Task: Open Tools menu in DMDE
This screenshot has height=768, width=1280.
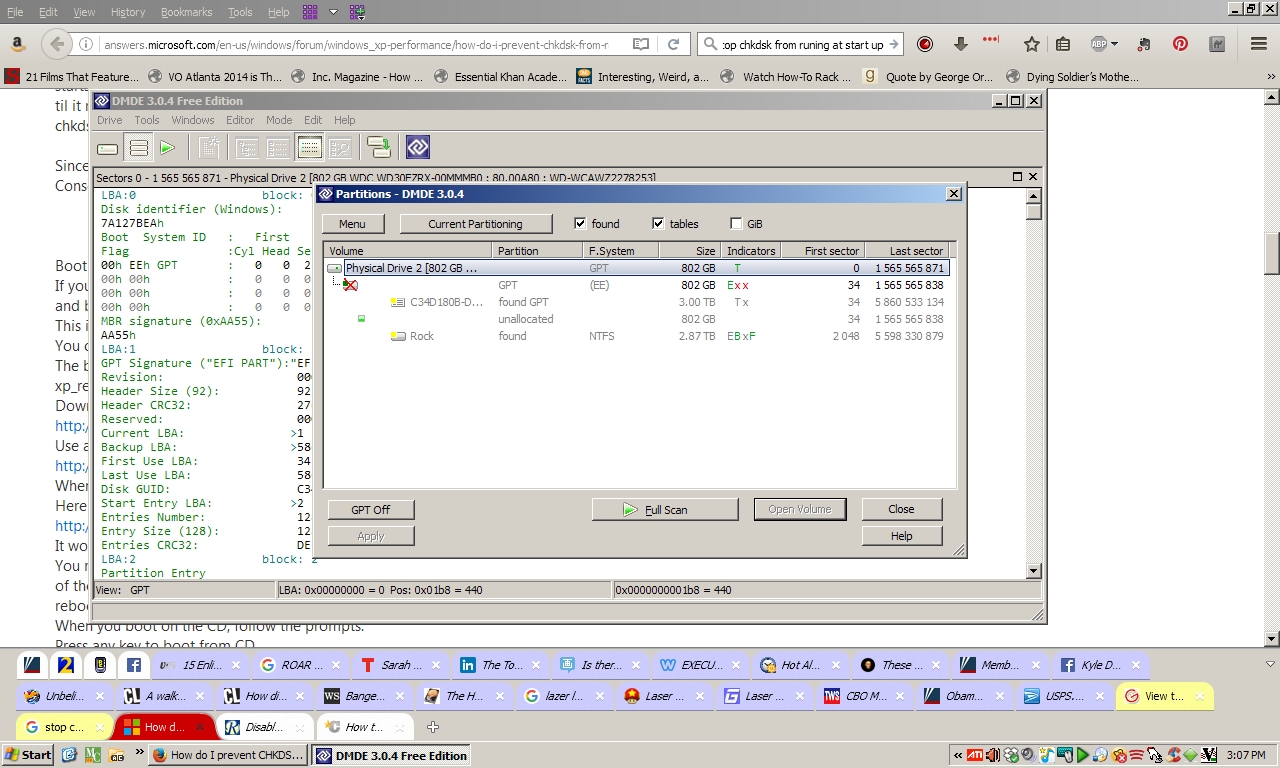Action: coord(147,120)
